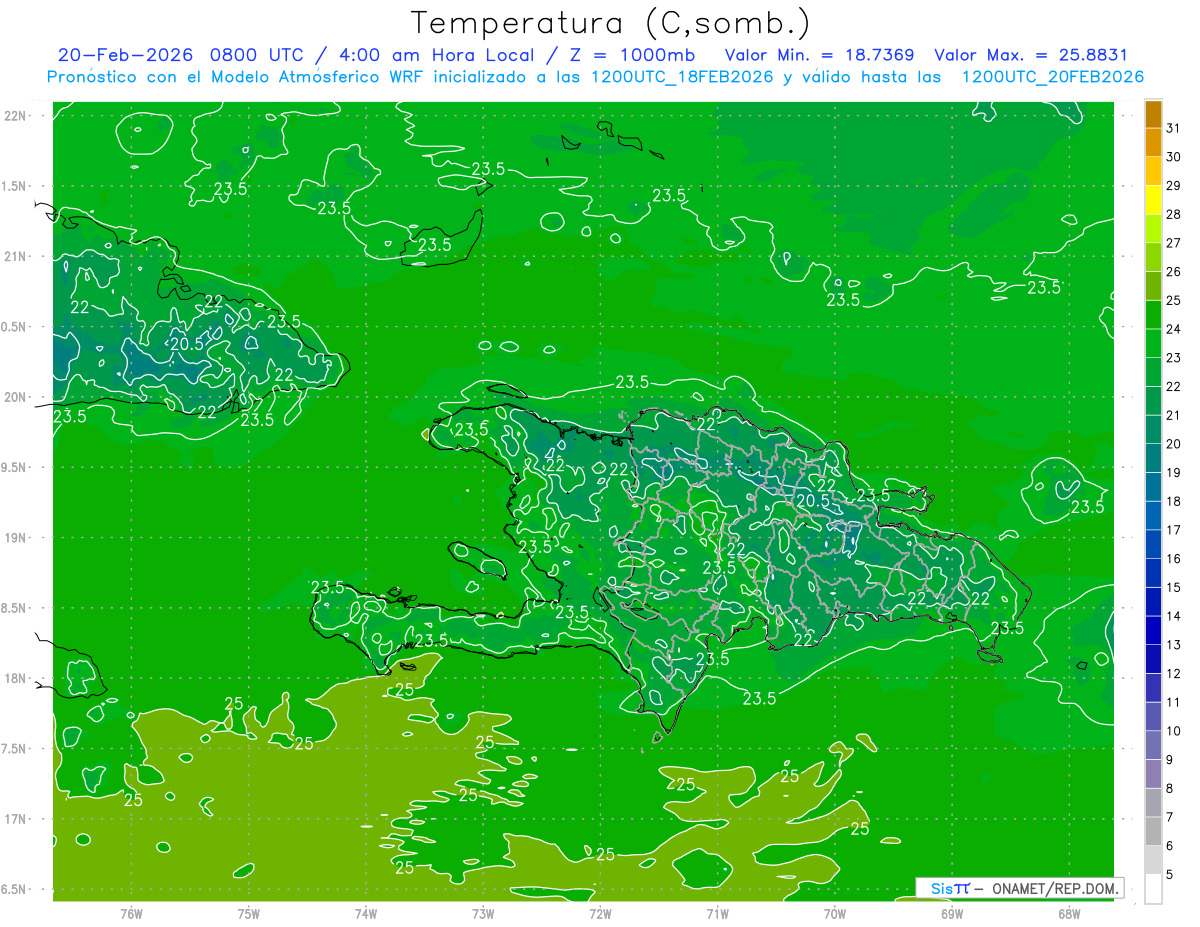Click the map title "Temperatura (C,somb.)"
This screenshot has width=1200, height=927.
click(611, 24)
